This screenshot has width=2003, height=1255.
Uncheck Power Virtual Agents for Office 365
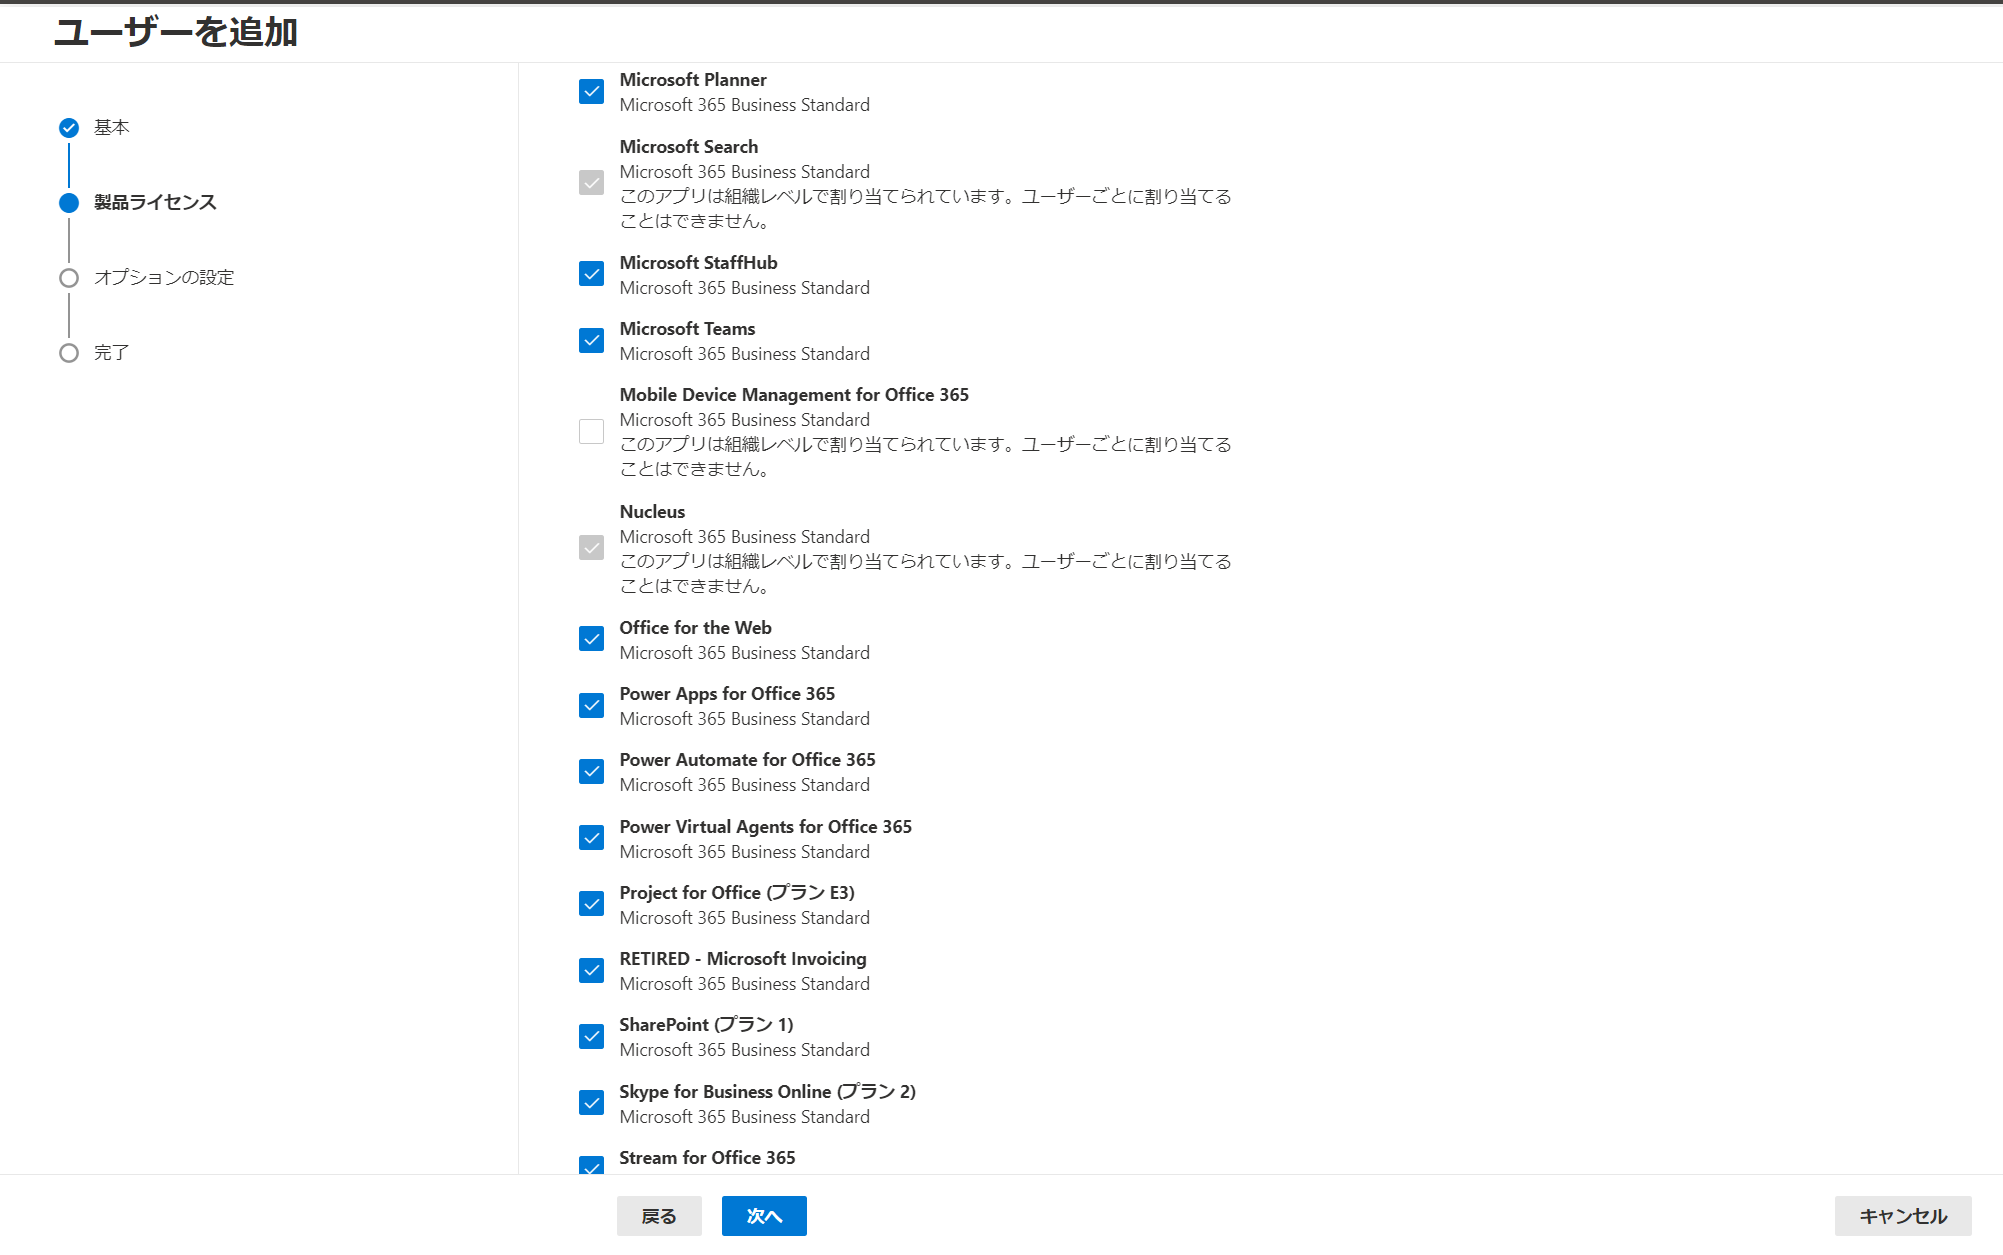click(x=591, y=838)
